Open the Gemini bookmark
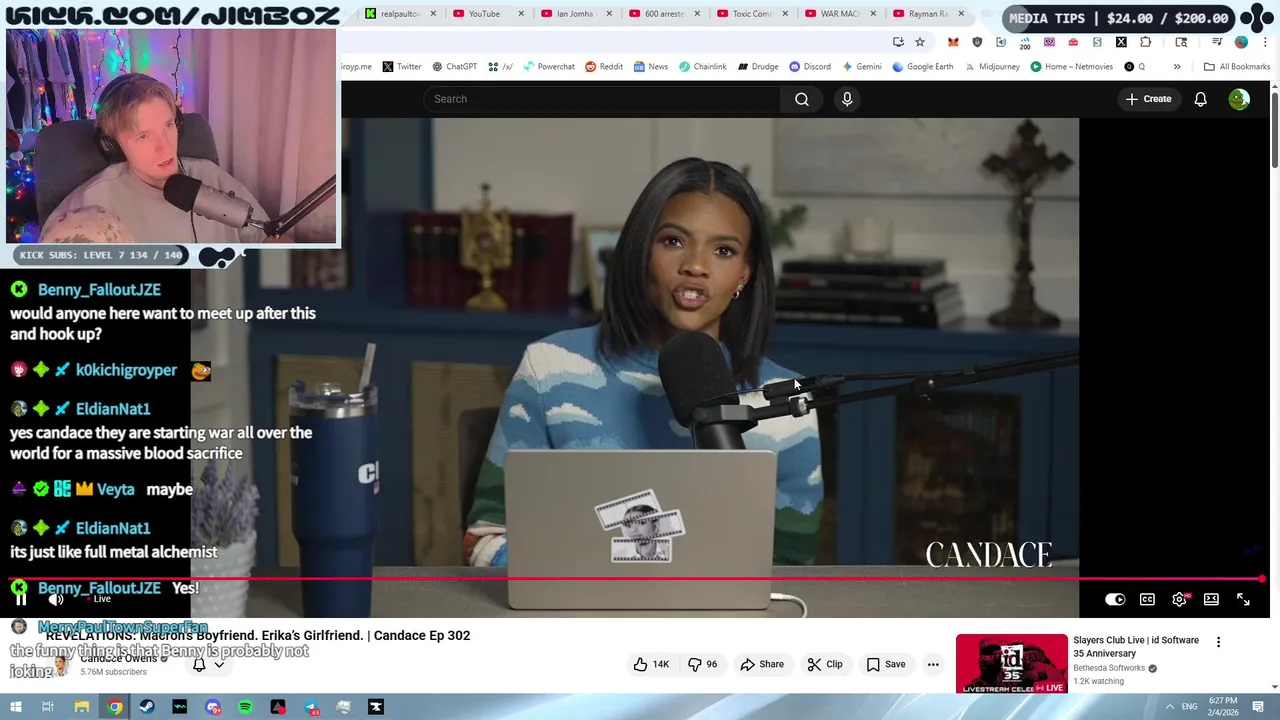The height and width of the screenshot is (720, 1280). pyautogui.click(x=862, y=67)
